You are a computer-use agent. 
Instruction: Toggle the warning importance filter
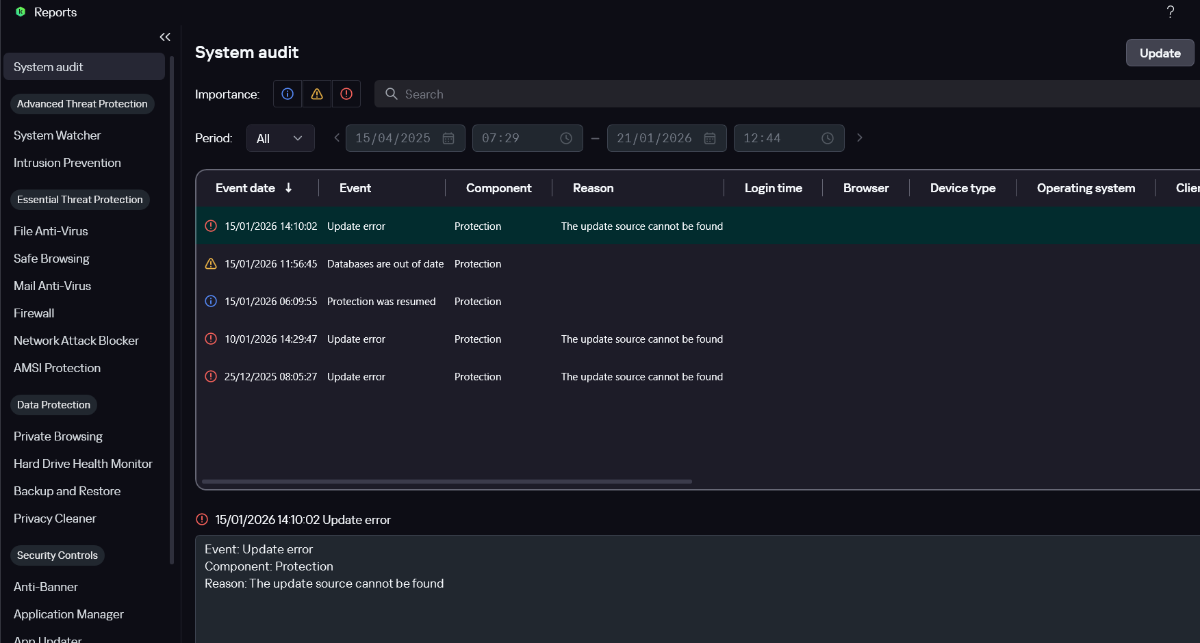[x=317, y=94]
